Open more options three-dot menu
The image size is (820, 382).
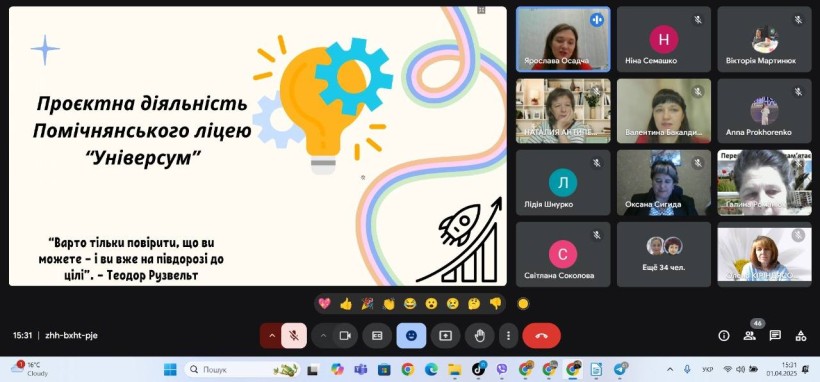508,336
